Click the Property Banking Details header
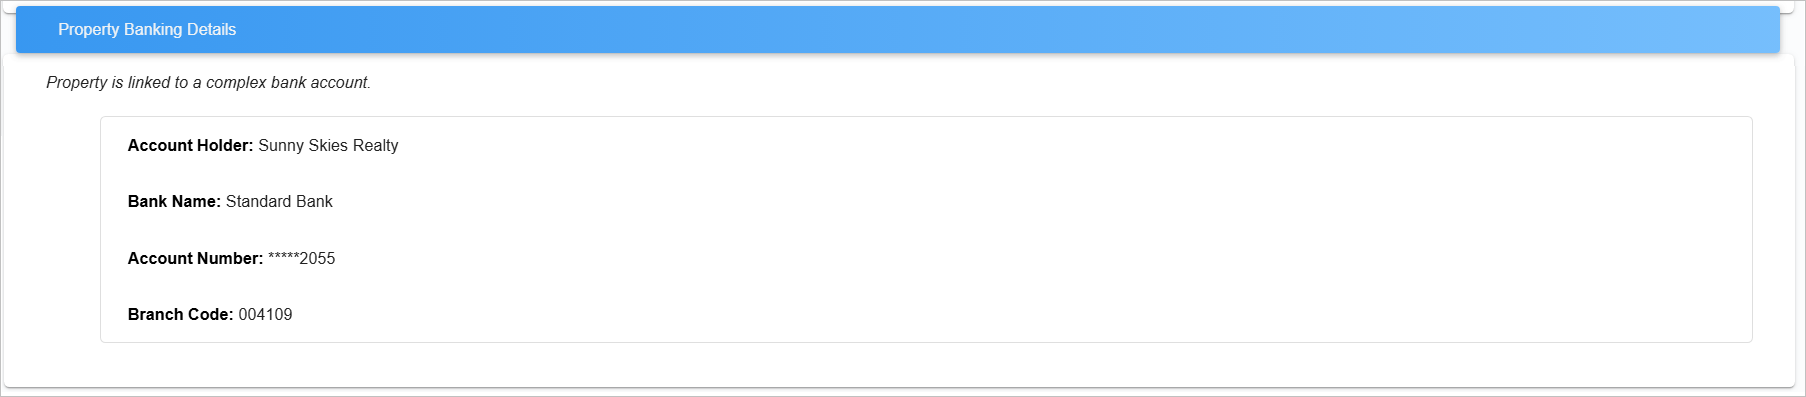The height and width of the screenshot is (397, 1806). point(897,30)
